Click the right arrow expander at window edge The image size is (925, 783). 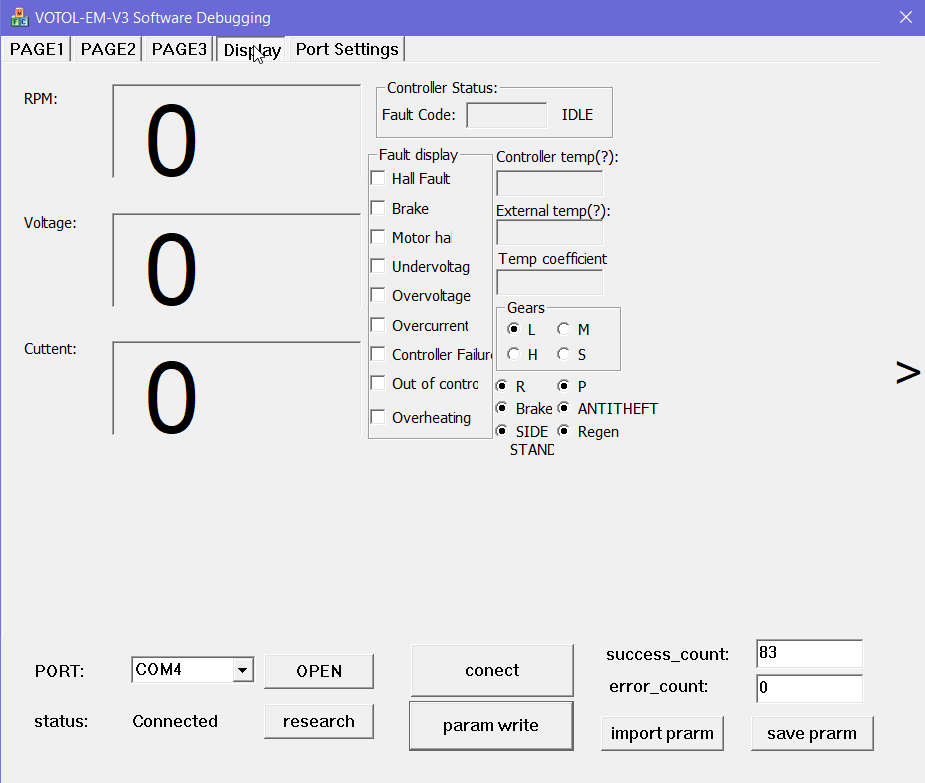[x=907, y=372]
